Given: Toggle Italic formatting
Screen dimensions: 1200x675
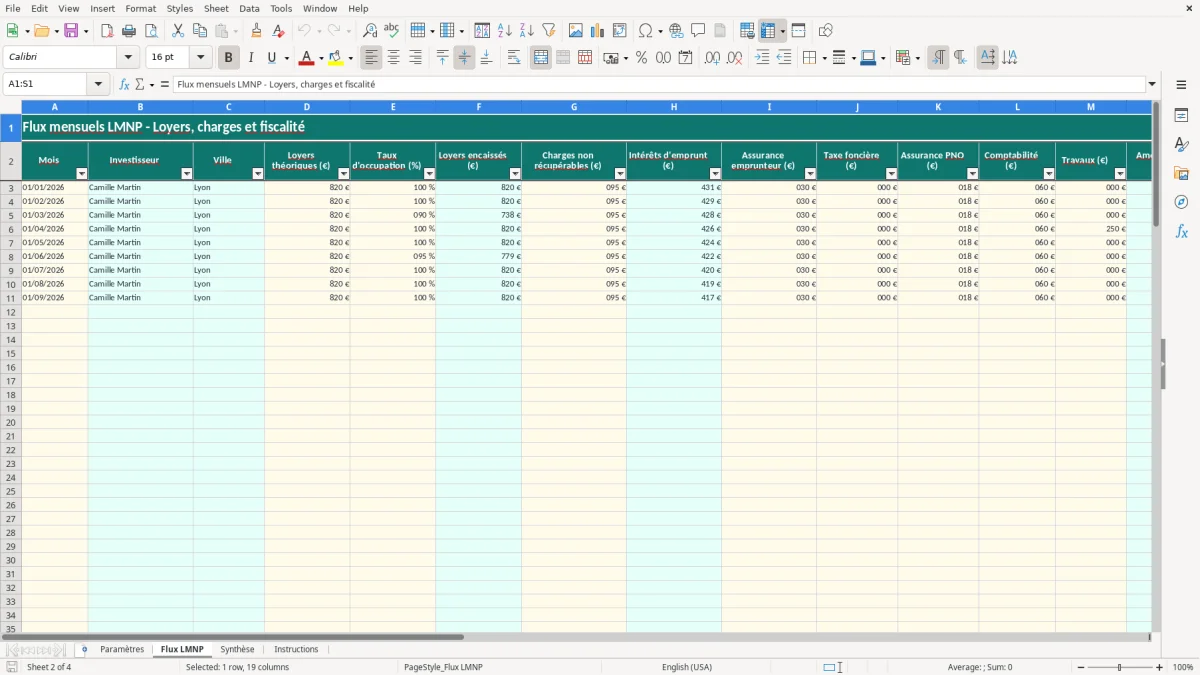Looking at the screenshot, I should click(250, 58).
